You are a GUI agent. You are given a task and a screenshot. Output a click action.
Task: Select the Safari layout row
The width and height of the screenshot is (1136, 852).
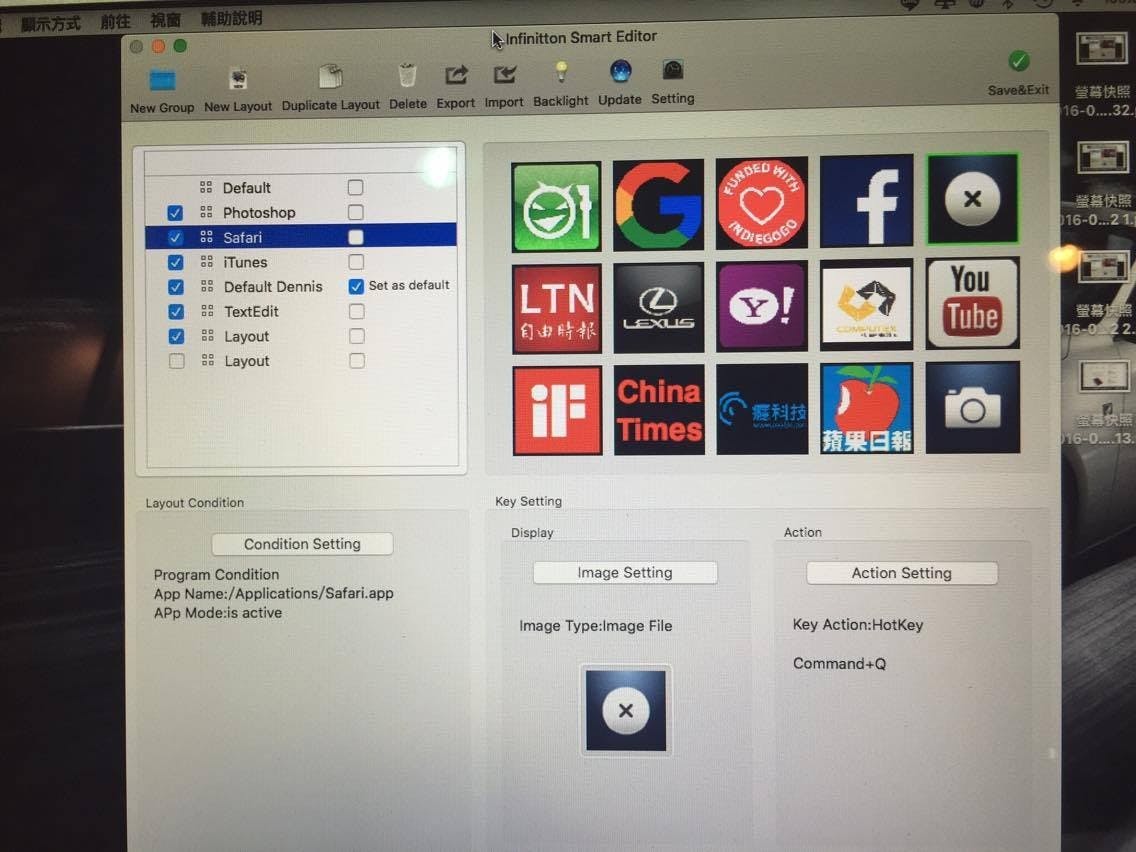pos(301,238)
